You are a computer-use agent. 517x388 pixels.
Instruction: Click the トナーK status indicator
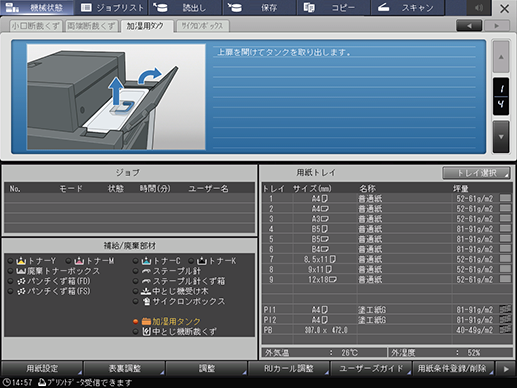[x=191, y=261]
